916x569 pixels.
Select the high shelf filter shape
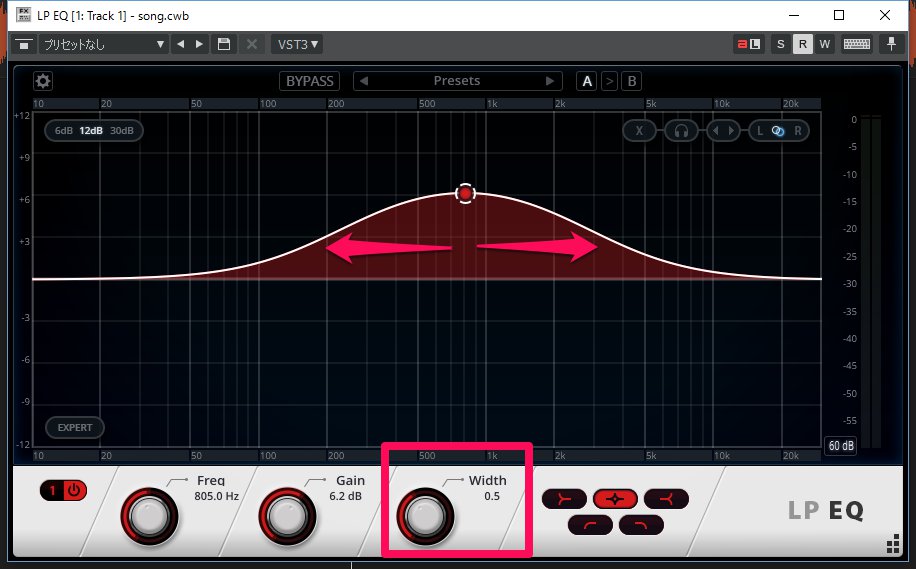pyautogui.click(x=665, y=498)
